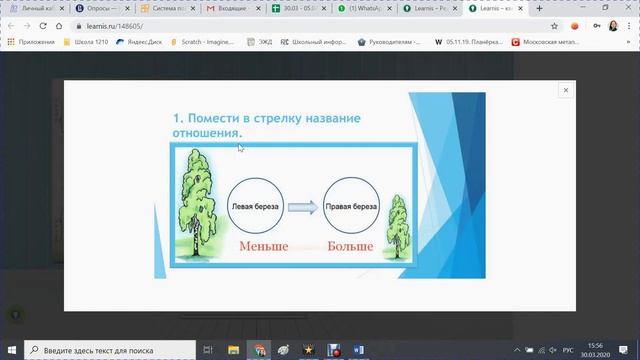The height and width of the screenshot is (360, 640).
Task: Close the Опросы tab
Action: click(x=127, y=8)
